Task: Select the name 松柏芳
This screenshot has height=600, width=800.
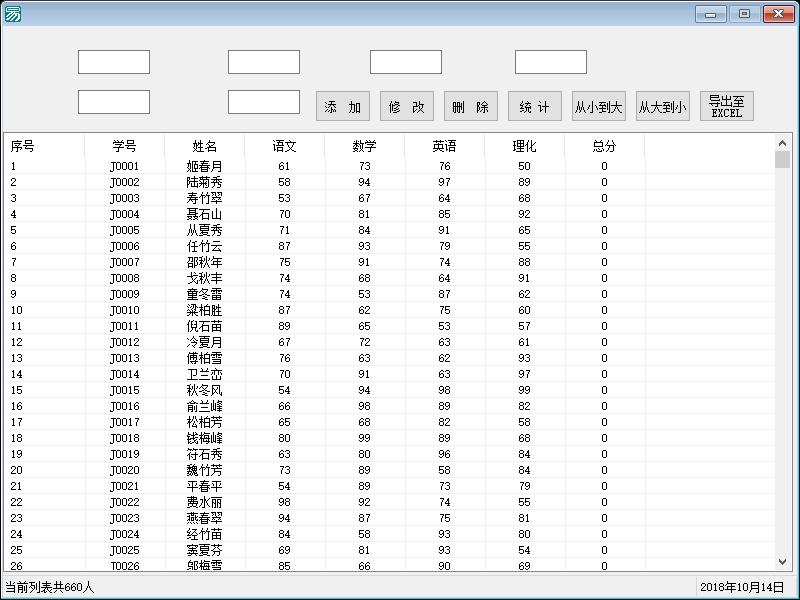Action: pos(205,422)
